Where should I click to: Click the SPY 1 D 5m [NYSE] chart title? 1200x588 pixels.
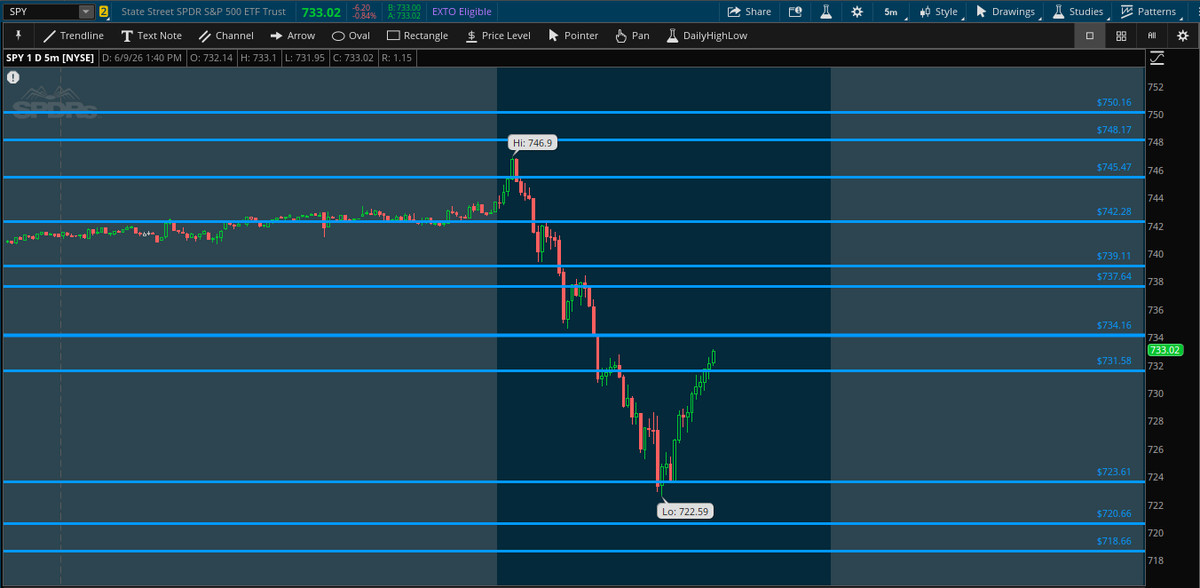point(50,58)
